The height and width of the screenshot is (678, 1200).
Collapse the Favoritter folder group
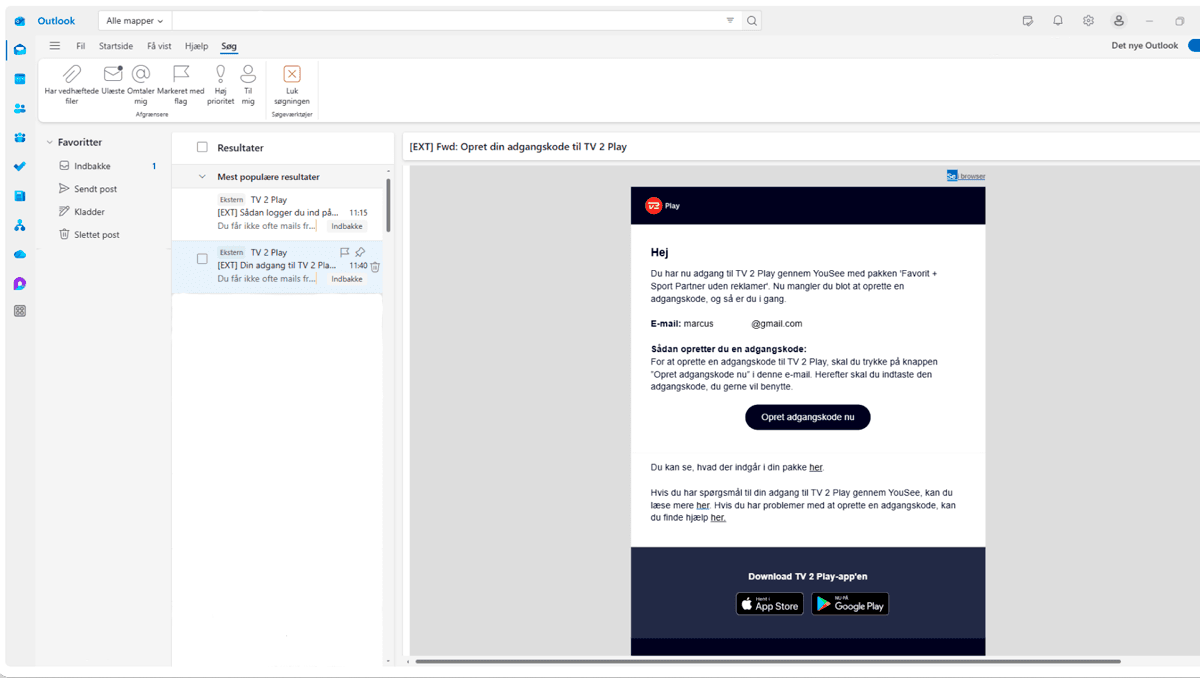(x=49, y=142)
